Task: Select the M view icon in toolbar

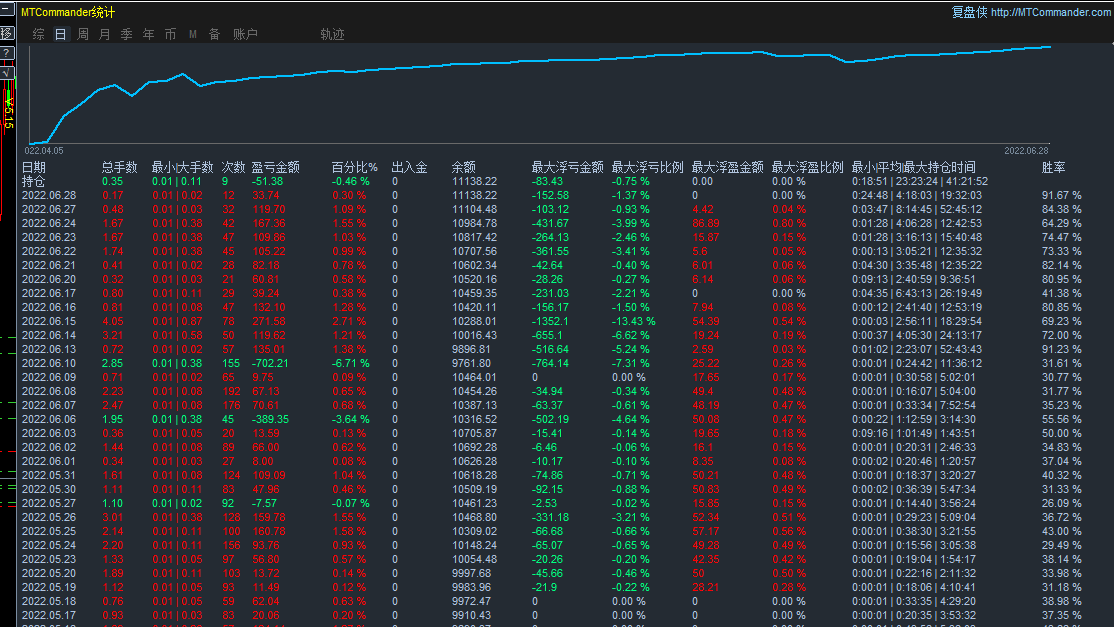Action: pos(192,33)
